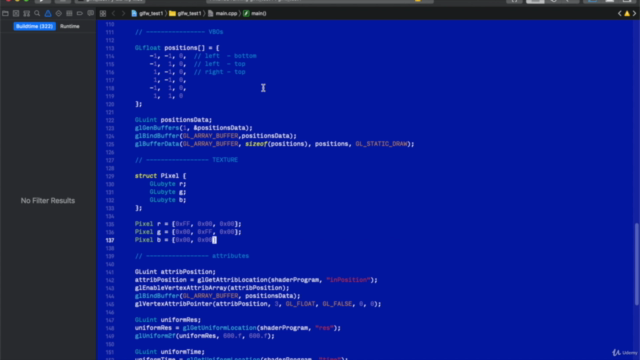The image size is (640, 360).
Task: Open the related items grid menu
Action: (x=103, y=13)
